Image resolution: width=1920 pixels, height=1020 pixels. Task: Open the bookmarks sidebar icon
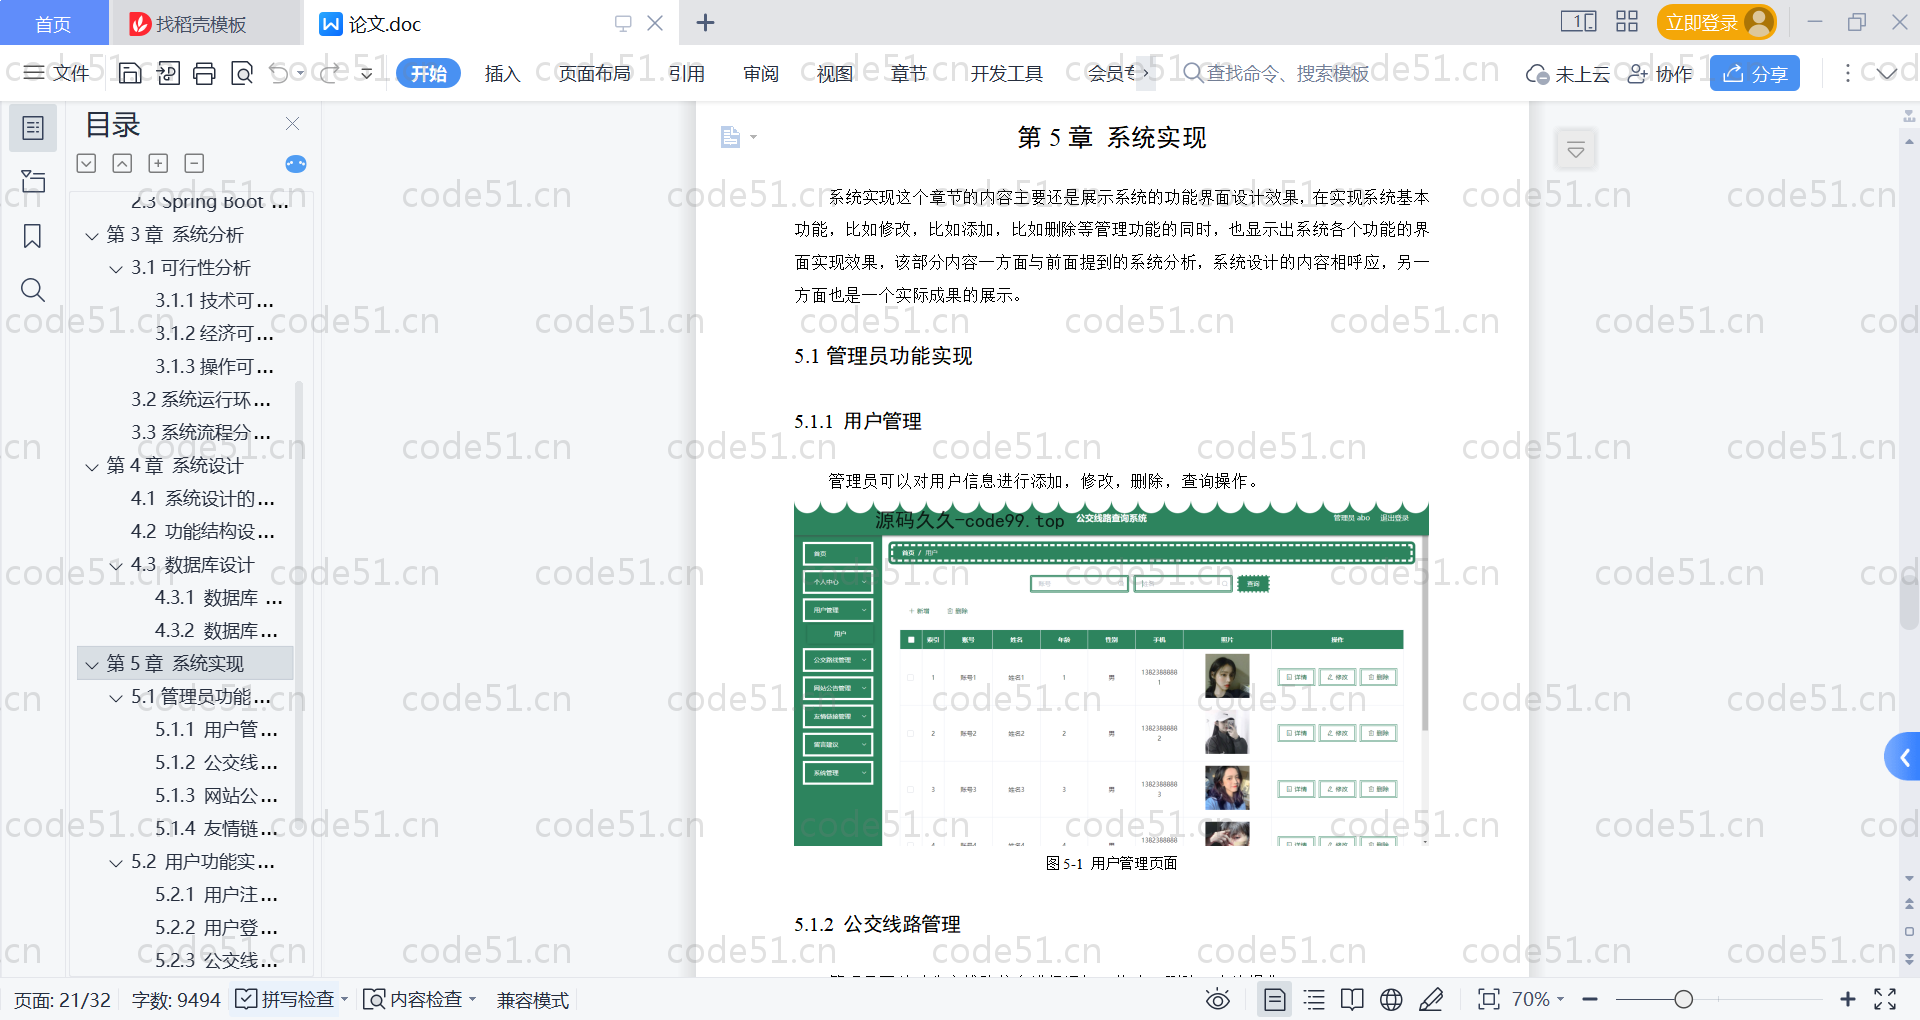(33, 236)
